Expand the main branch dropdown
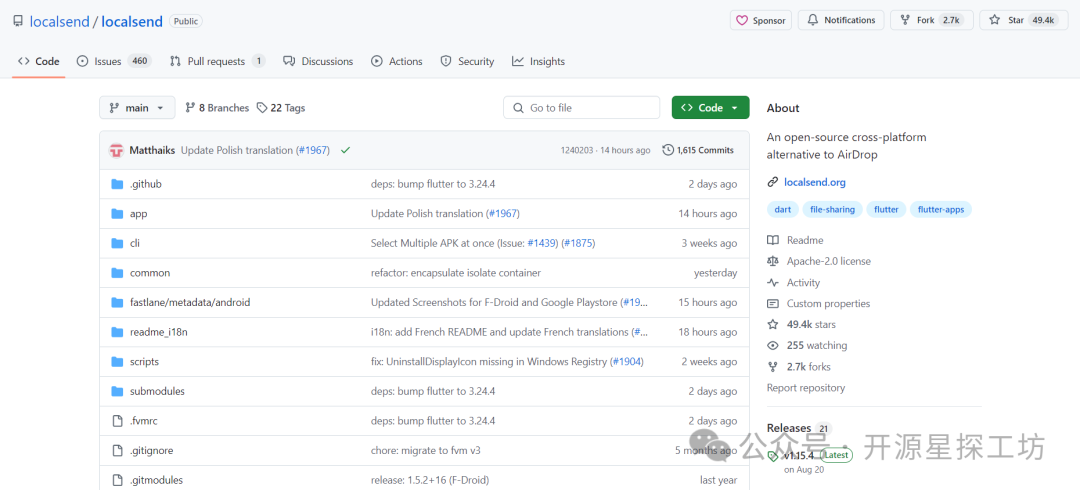Viewport: 1080px width, 490px height. coord(137,108)
